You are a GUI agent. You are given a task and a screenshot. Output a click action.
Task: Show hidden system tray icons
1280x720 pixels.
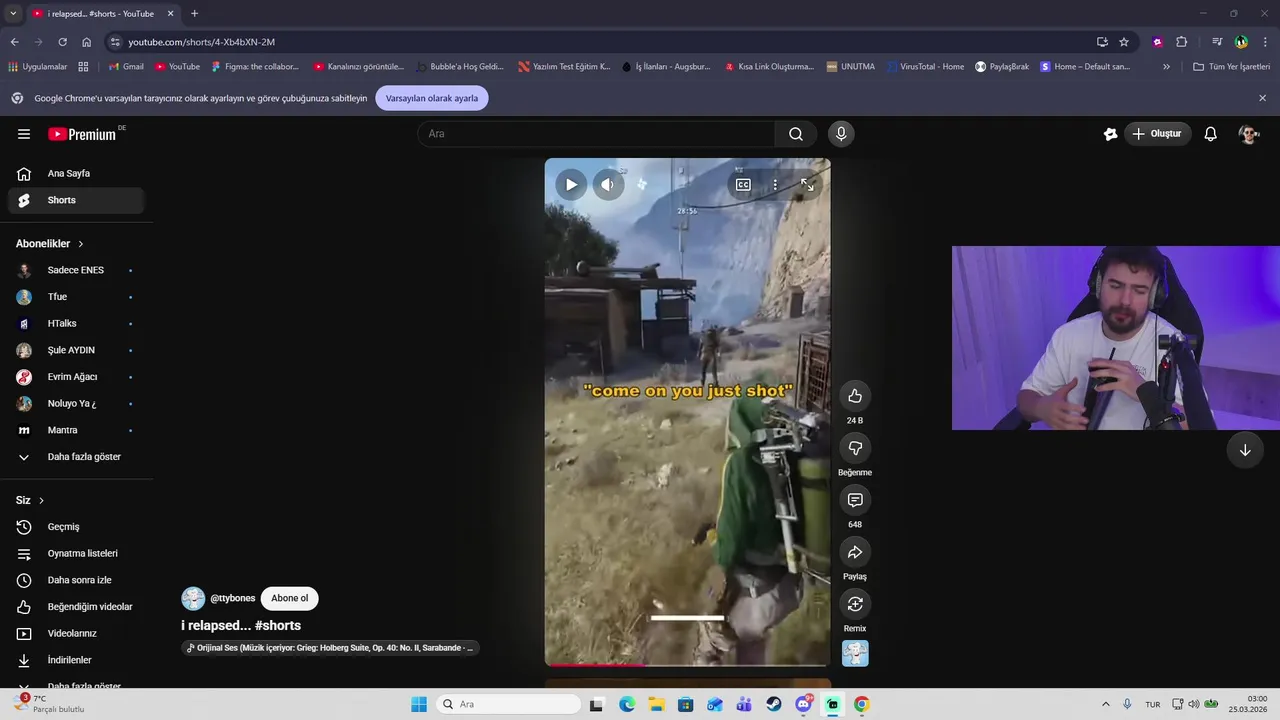click(1105, 704)
